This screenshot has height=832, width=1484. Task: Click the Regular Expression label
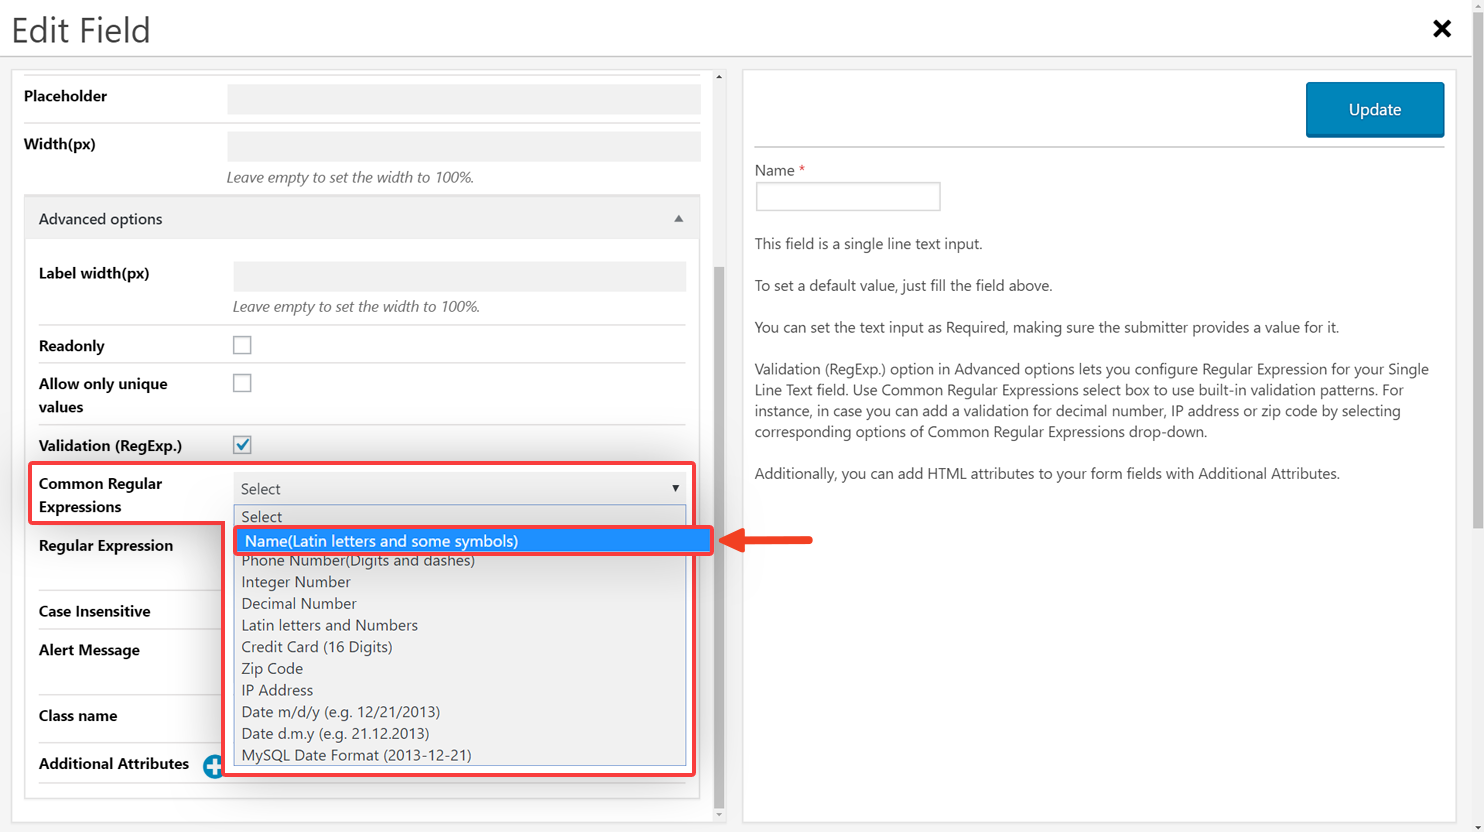coord(106,545)
